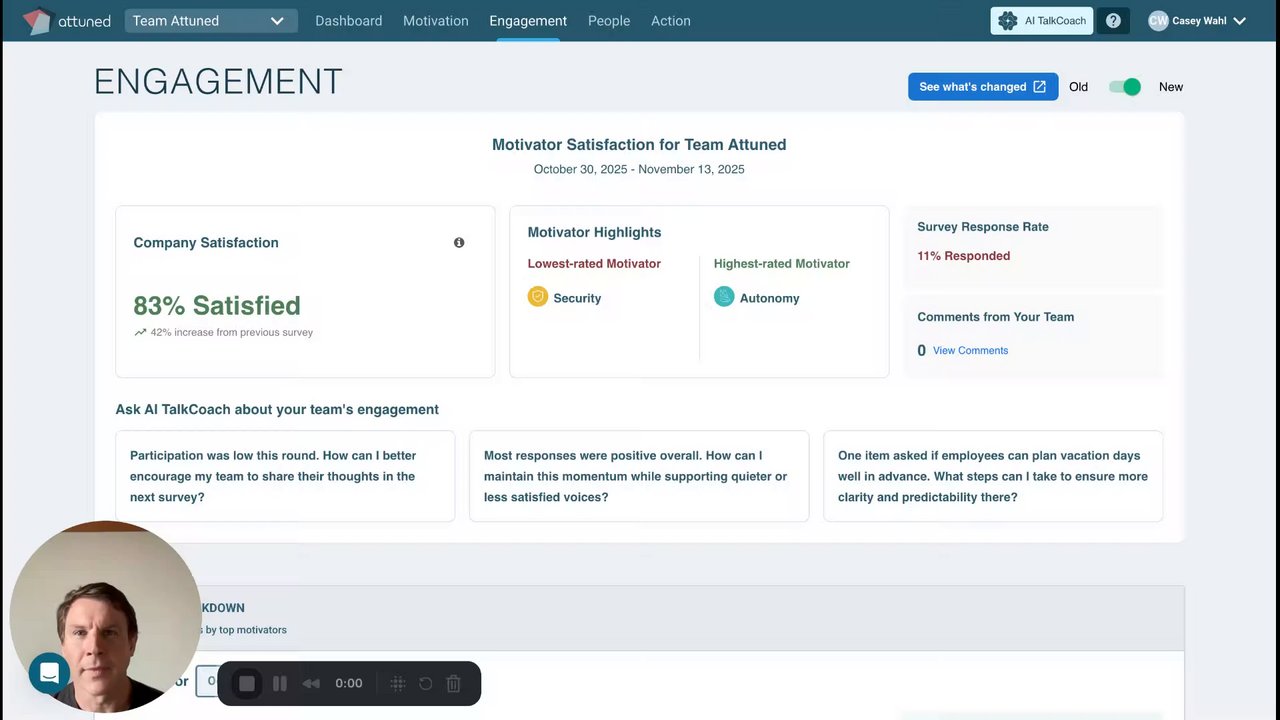The height and width of the screenshot is (720, 1280).
Task: Click the Motivator Highlights heading
Action: click(x=594, y=232)
